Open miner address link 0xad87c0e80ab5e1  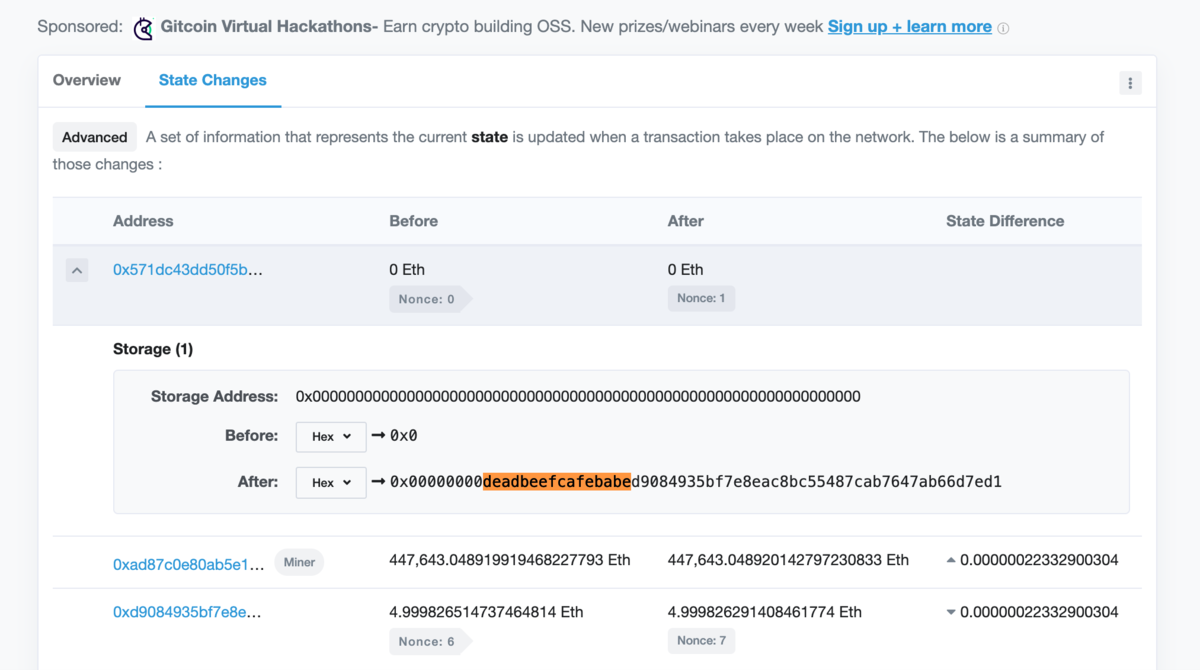pos(183,561)
